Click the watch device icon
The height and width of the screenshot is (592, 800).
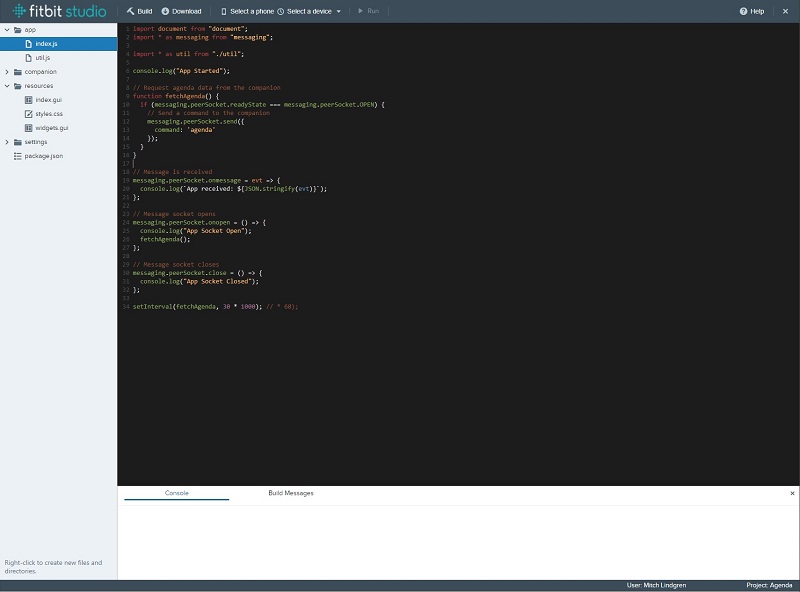(x=281, y=11)
